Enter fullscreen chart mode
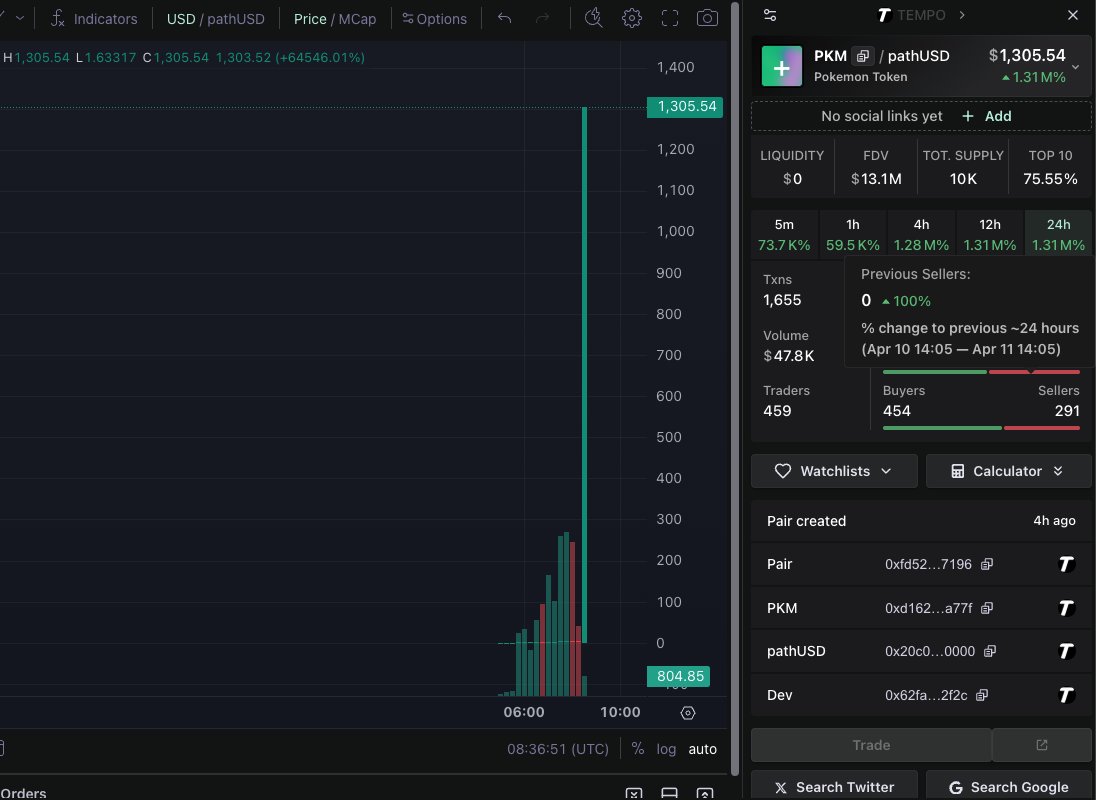1096x800 pixels. coord(670,18)
